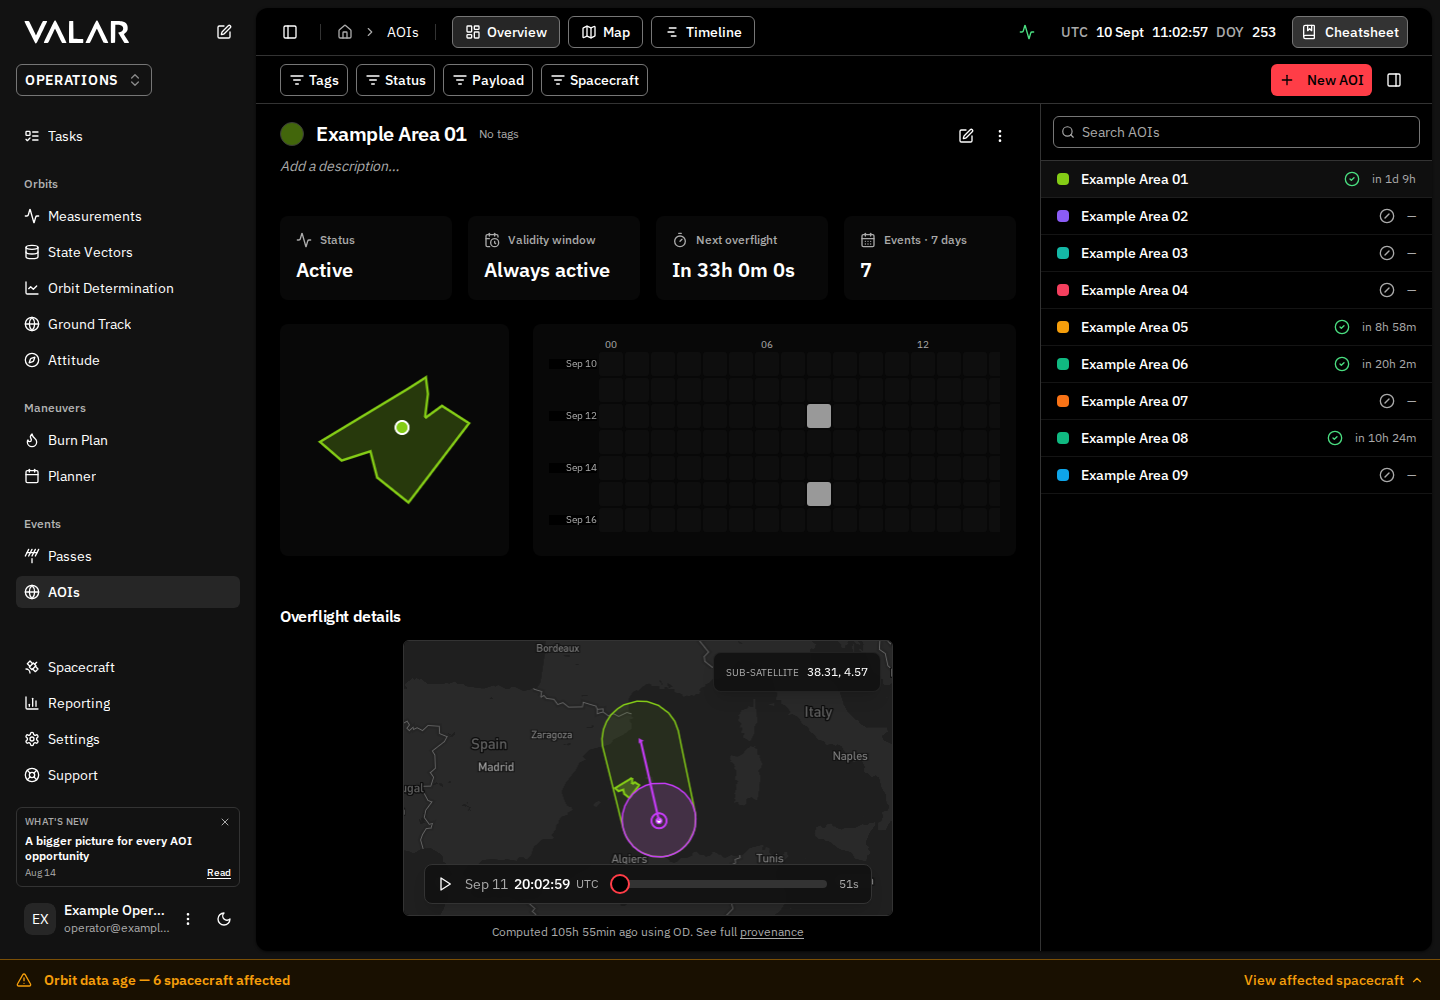Open more options menu for Example Area 01
The width and height of the screenshot is (1440, 1000).
pyautogui.click(x=1000, y=136)
